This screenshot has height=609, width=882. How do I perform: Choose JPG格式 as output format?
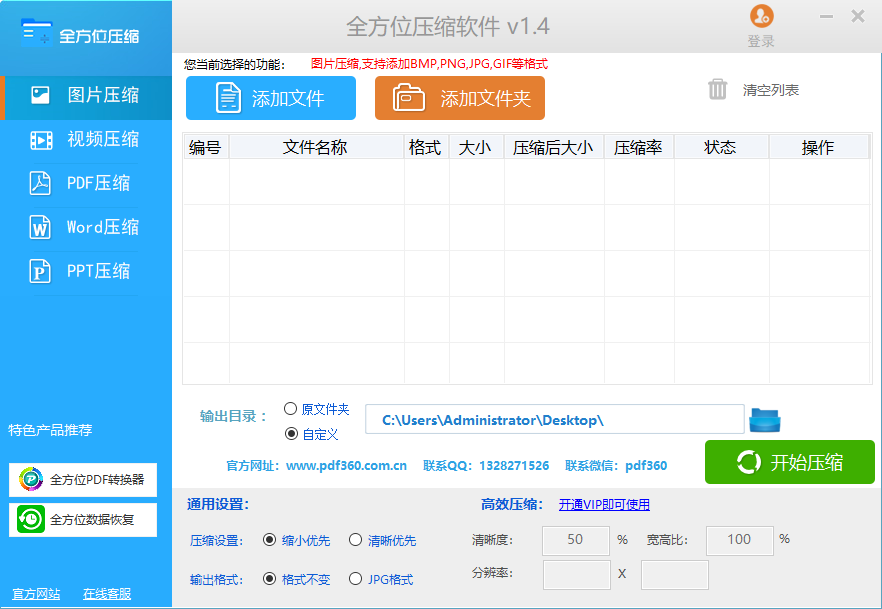[355, 579]
